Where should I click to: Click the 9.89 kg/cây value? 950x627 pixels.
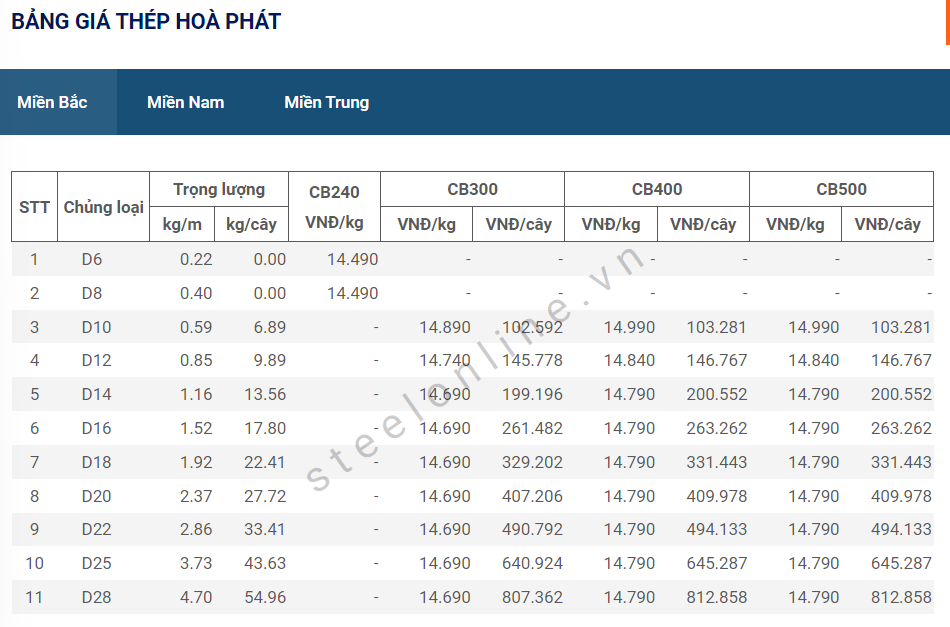(x=270, y=360)
